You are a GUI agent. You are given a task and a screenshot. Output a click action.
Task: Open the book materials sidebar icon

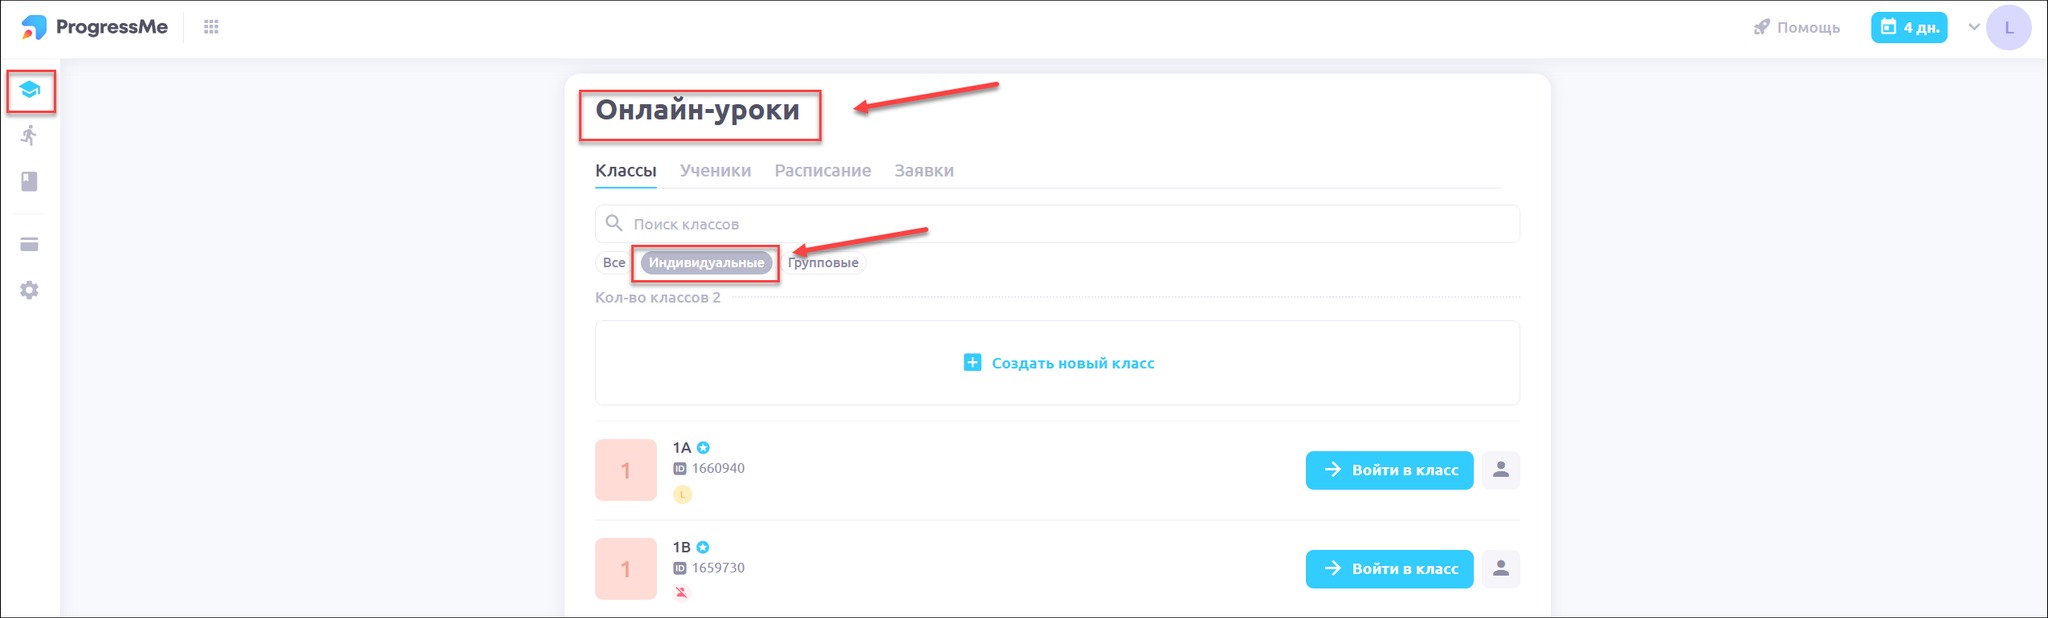pyautogui.click(x=30, y=181)
